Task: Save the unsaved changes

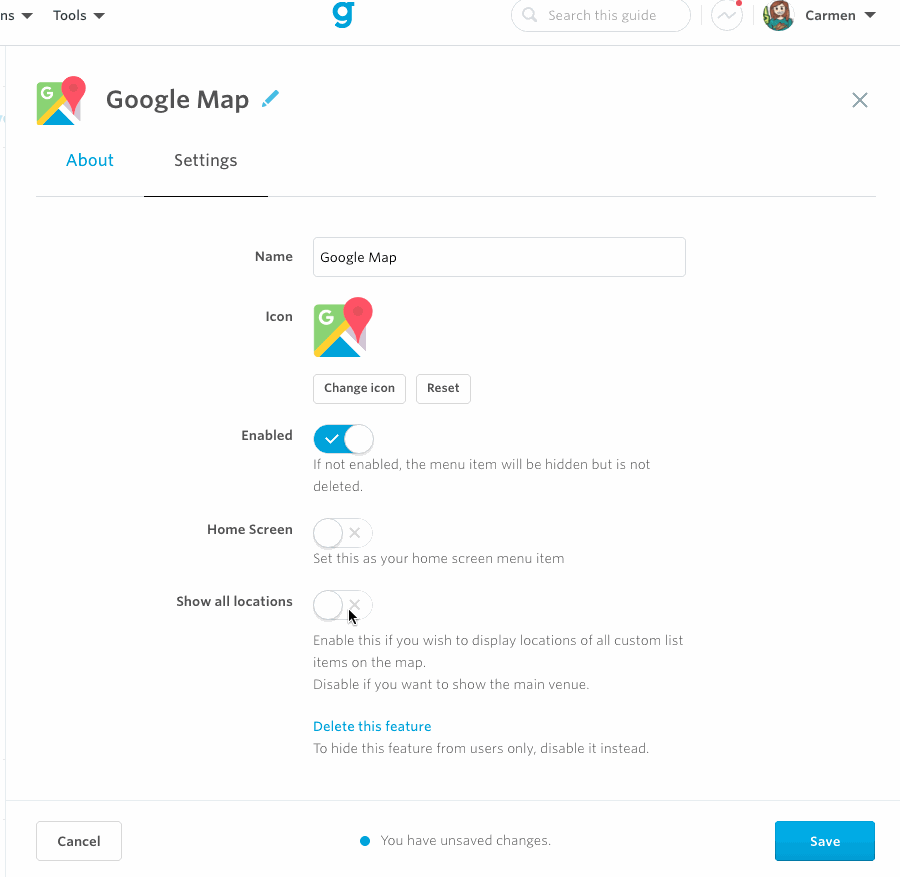Action: tap(825, 841)
